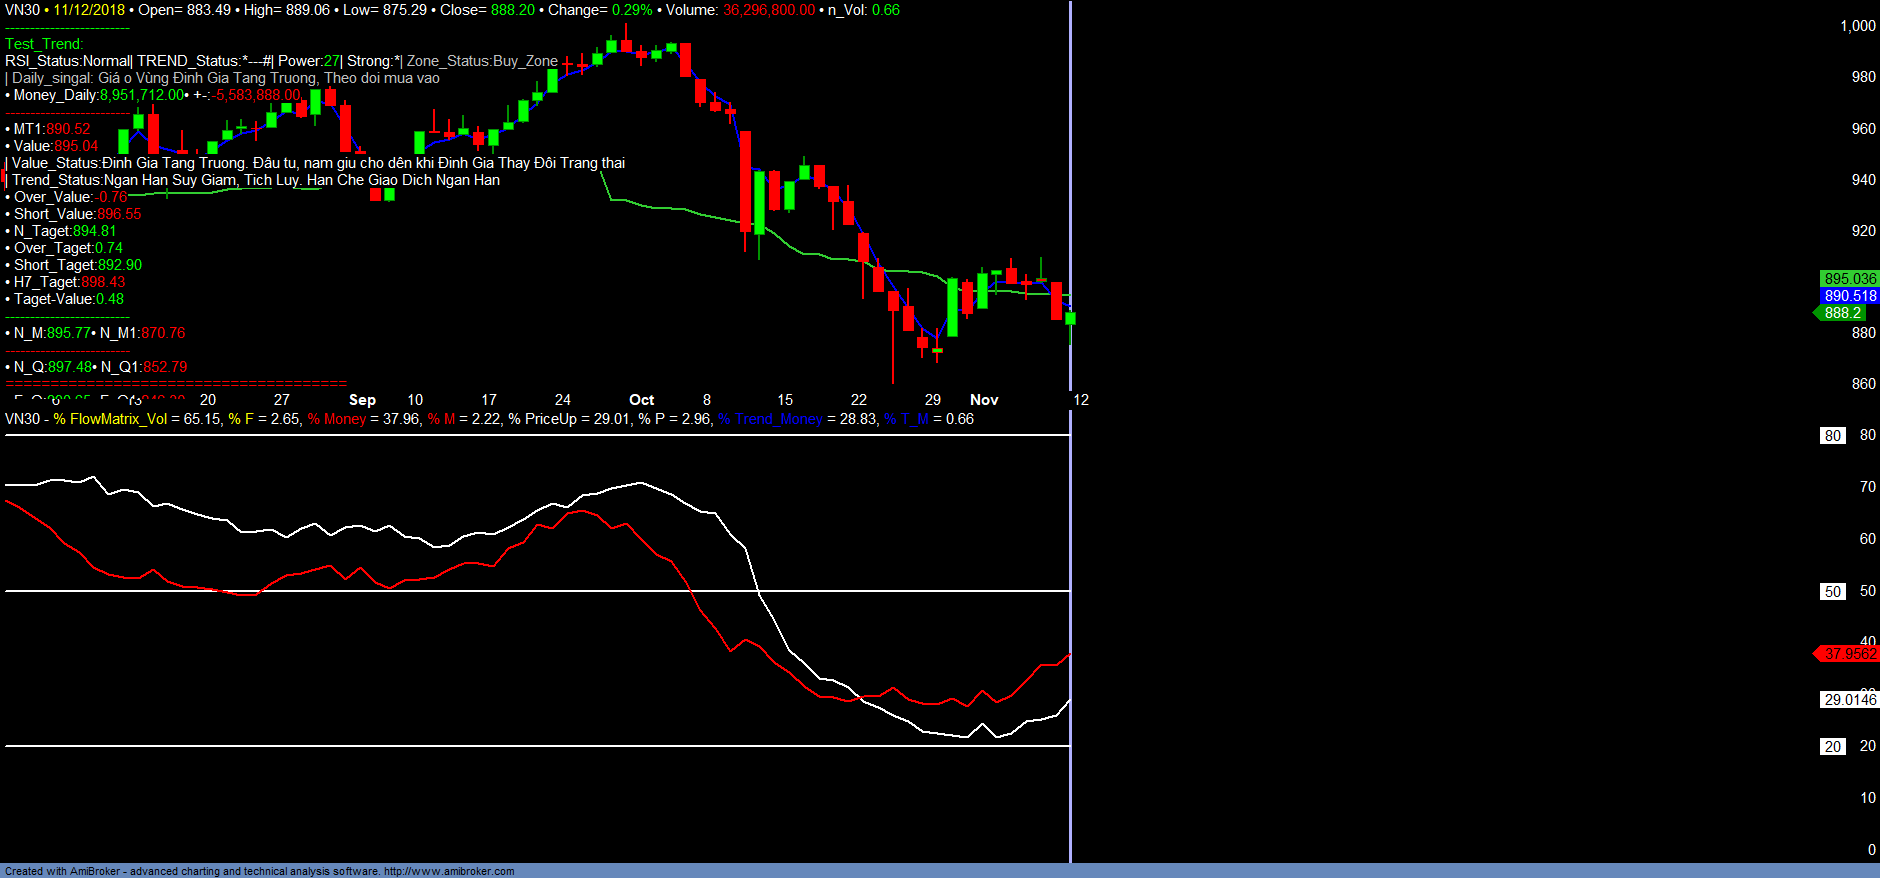Click the blue 890.518 price label
This screenshot has width=1880, height=878.
[x=1849, y=296]
